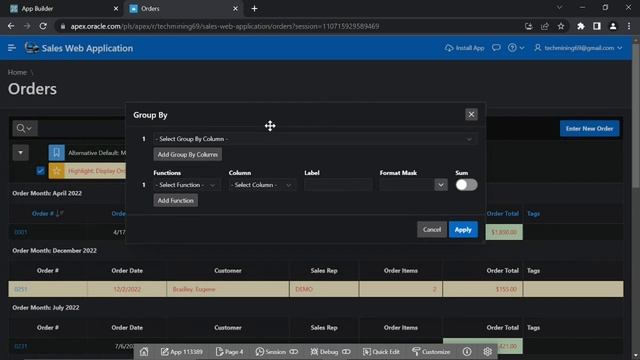The height and width of the screenshot is (360, 640).
Task: Open the developer toolbar settings gear
Action: pyautogui.click(x=487, y=351)
